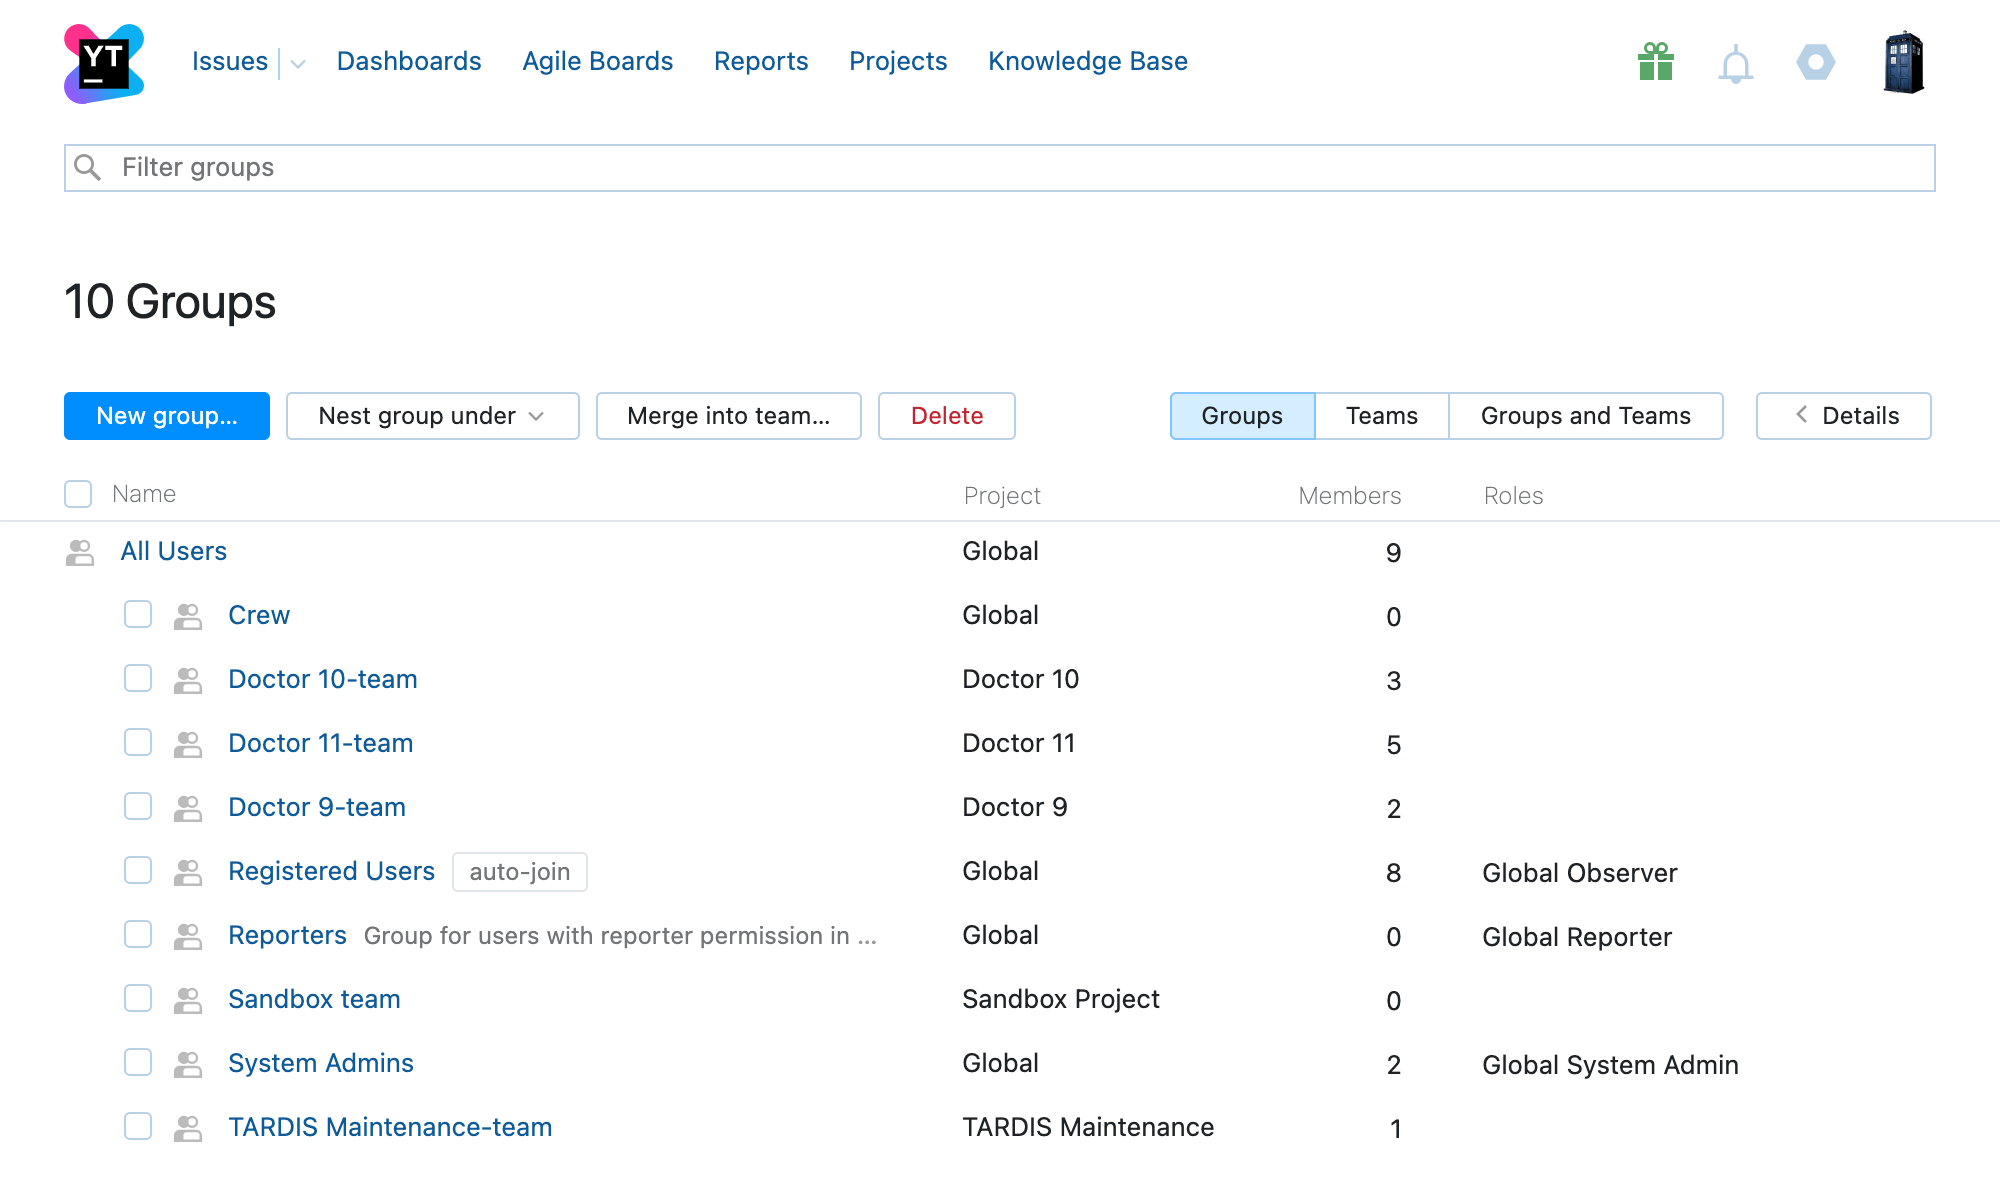The height and width of the screenshot is (1180, 2000).
Task: Click the group icon beside System Admins
Action: coord(188,1064)
